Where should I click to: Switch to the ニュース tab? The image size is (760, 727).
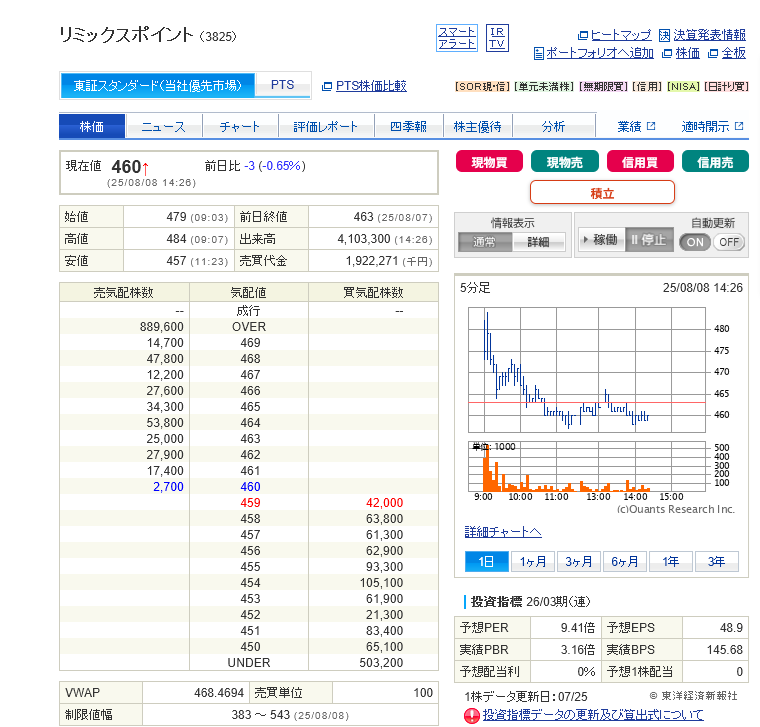pos(164,126)
